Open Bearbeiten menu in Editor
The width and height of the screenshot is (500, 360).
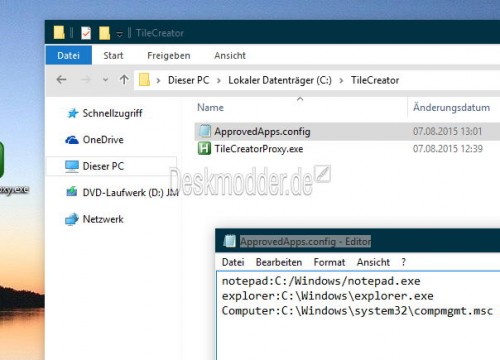point(279,262)
